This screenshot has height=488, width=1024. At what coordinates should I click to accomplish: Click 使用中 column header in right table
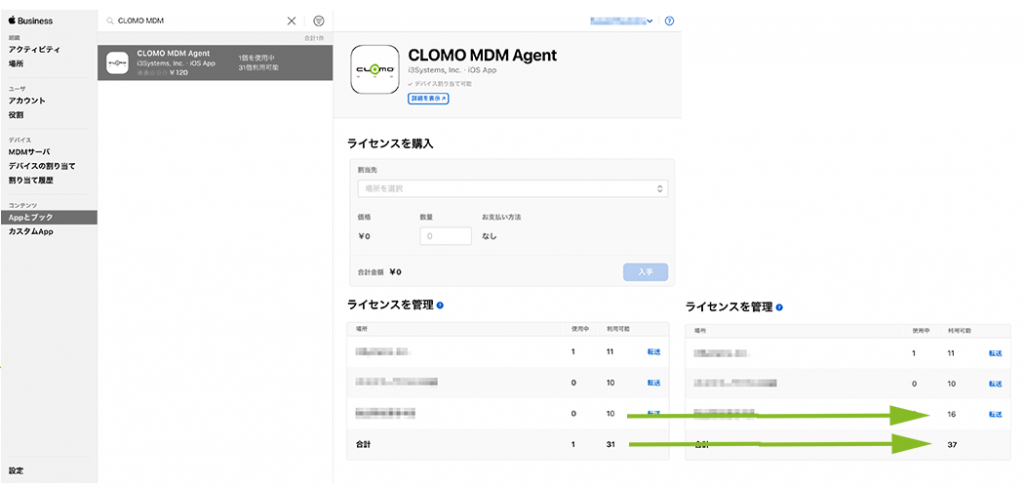coord(921,331)
